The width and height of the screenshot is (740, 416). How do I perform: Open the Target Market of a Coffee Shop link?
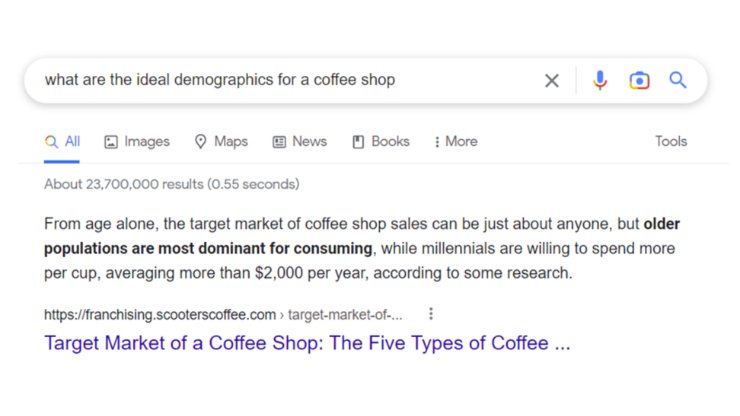[307, 343]
